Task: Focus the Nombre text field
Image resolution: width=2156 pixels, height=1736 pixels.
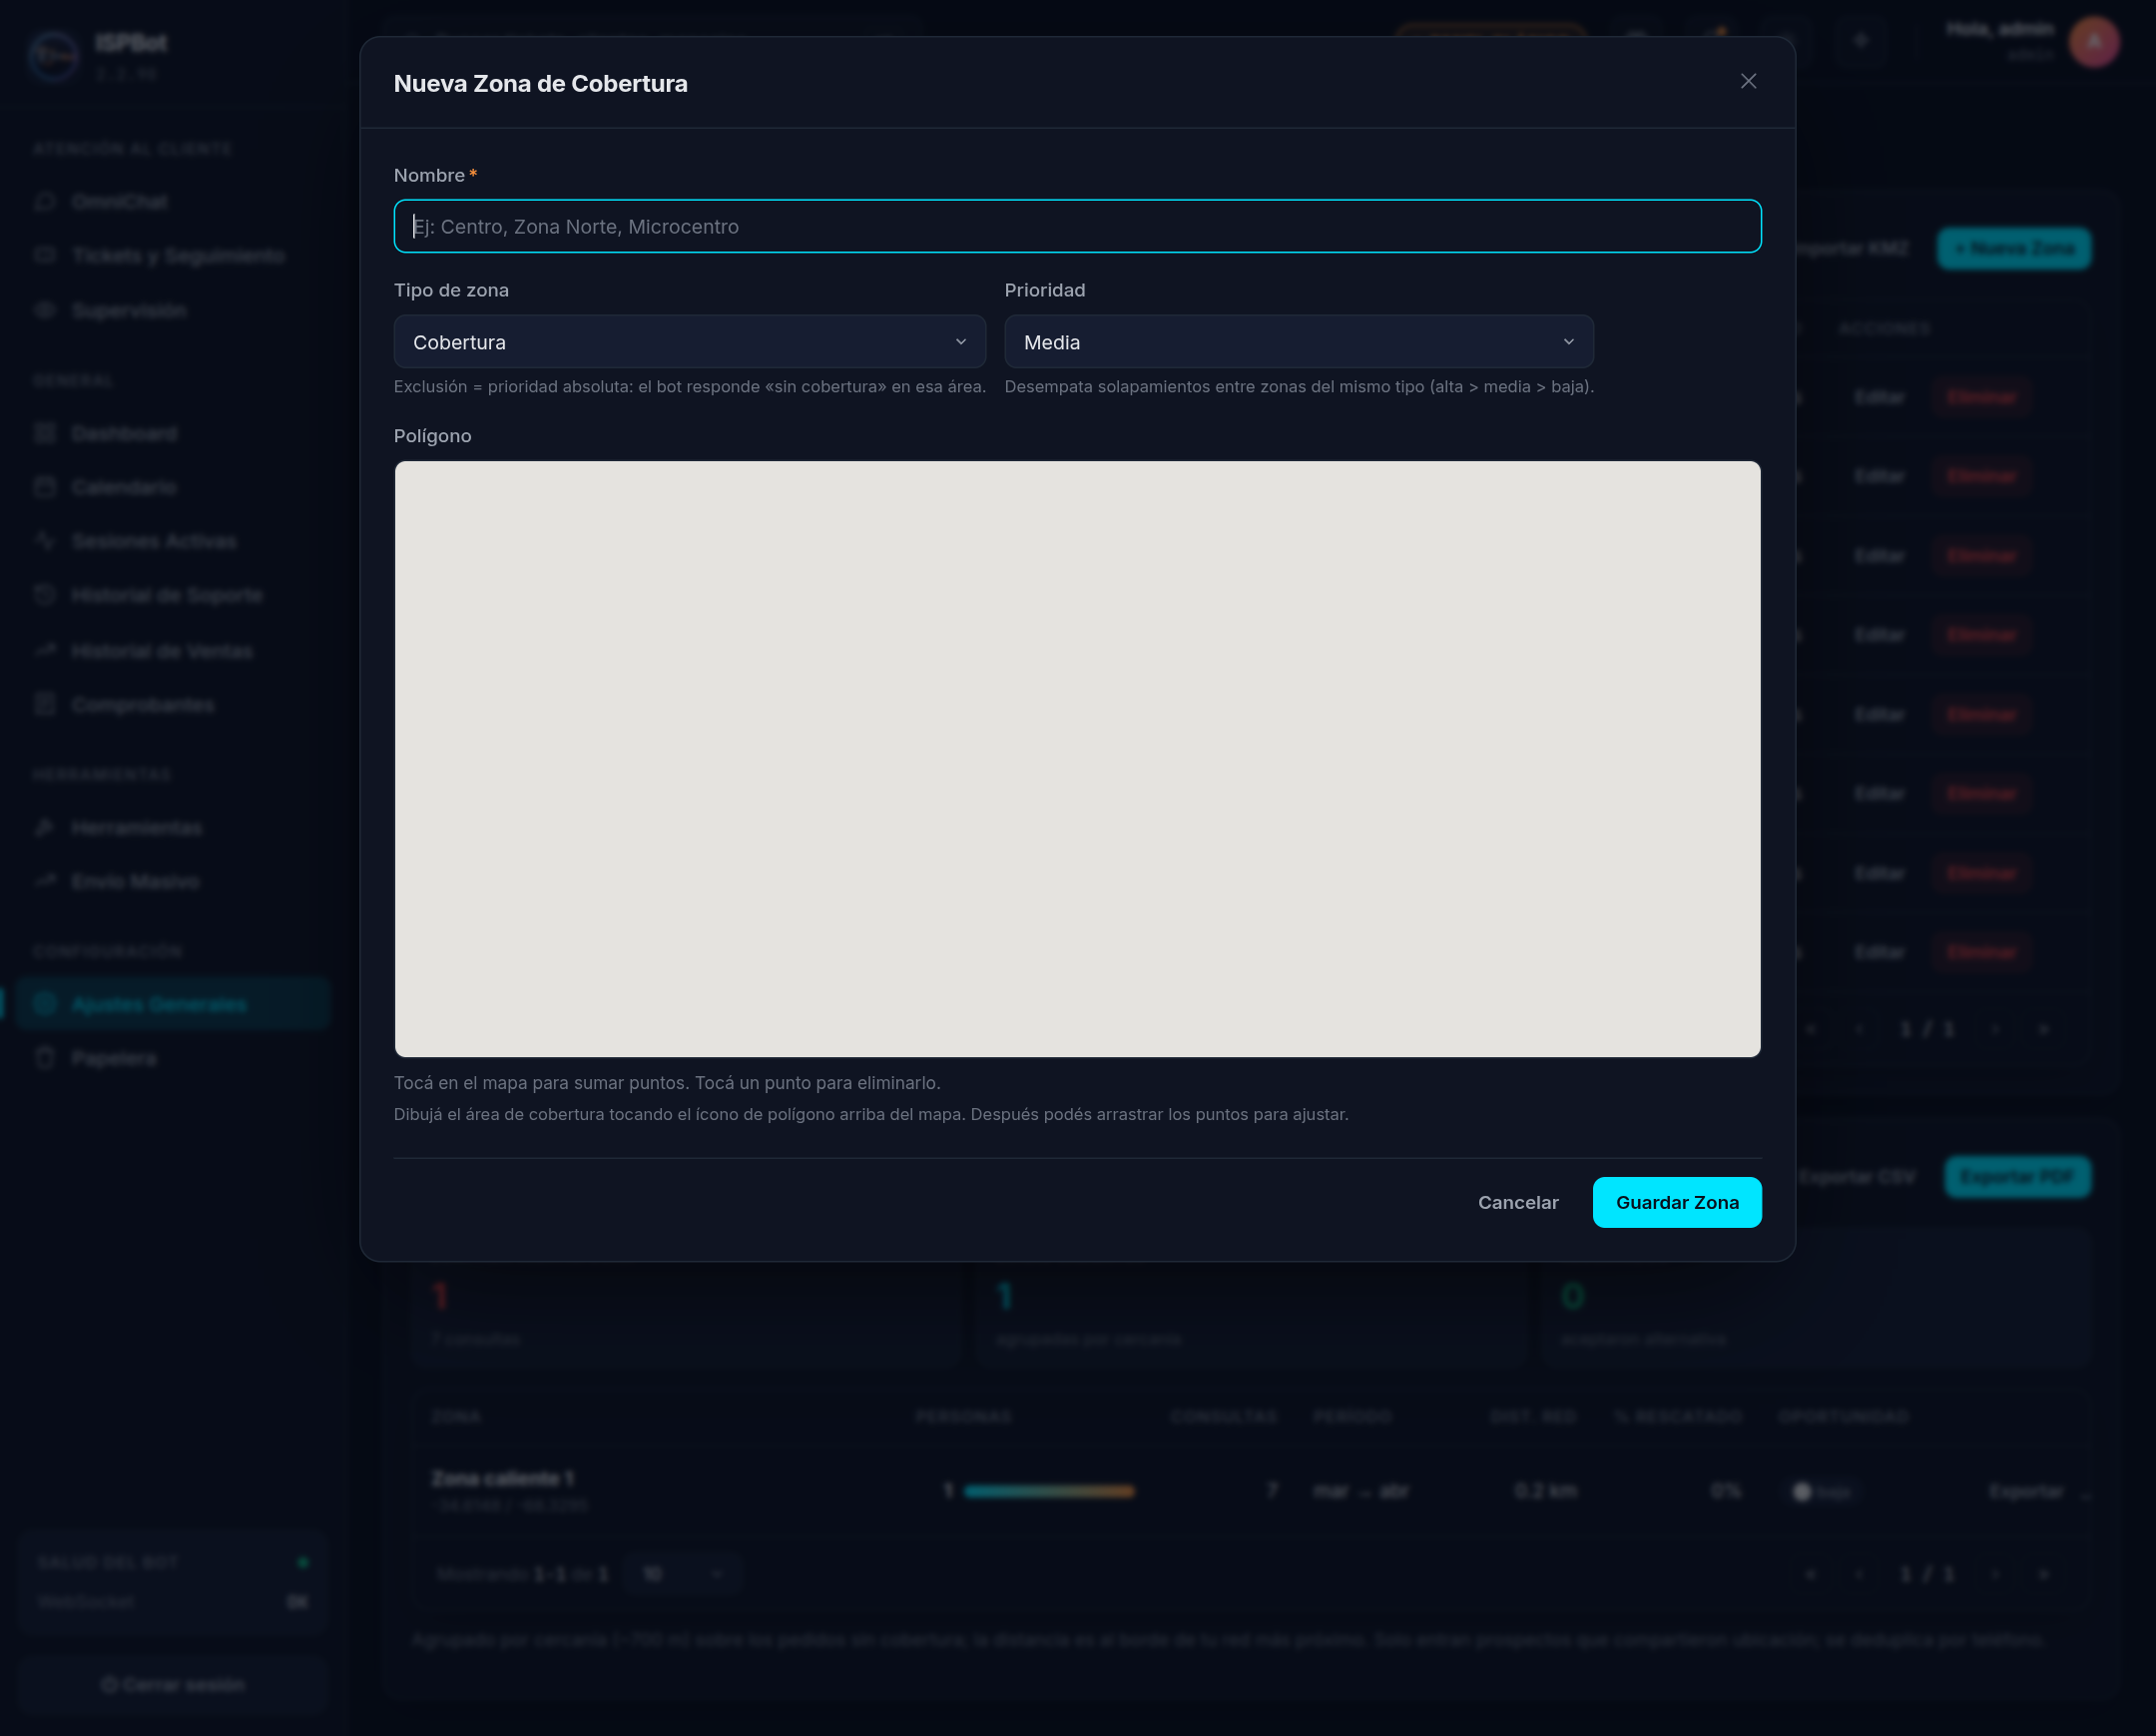Action: click(x=1077, y=227)
